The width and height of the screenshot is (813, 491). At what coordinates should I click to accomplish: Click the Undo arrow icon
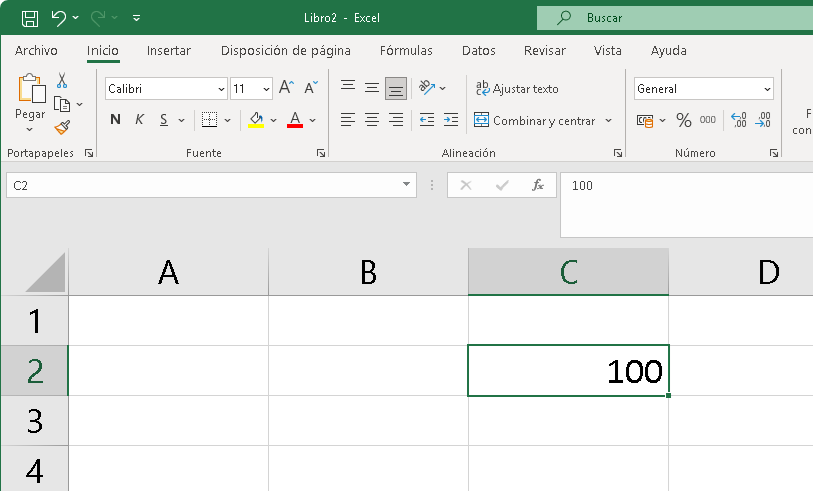[58, 18]
